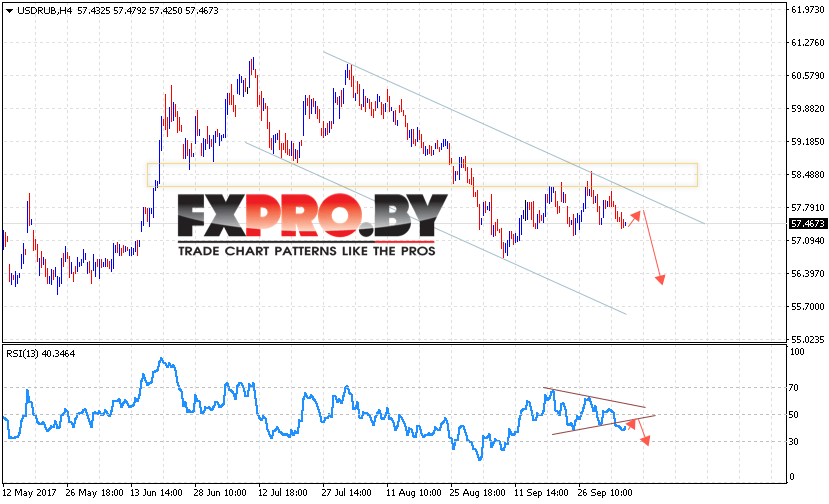
Task: Open the chart dropdown triangle beside USDRUB,H4
Action: 9,11
